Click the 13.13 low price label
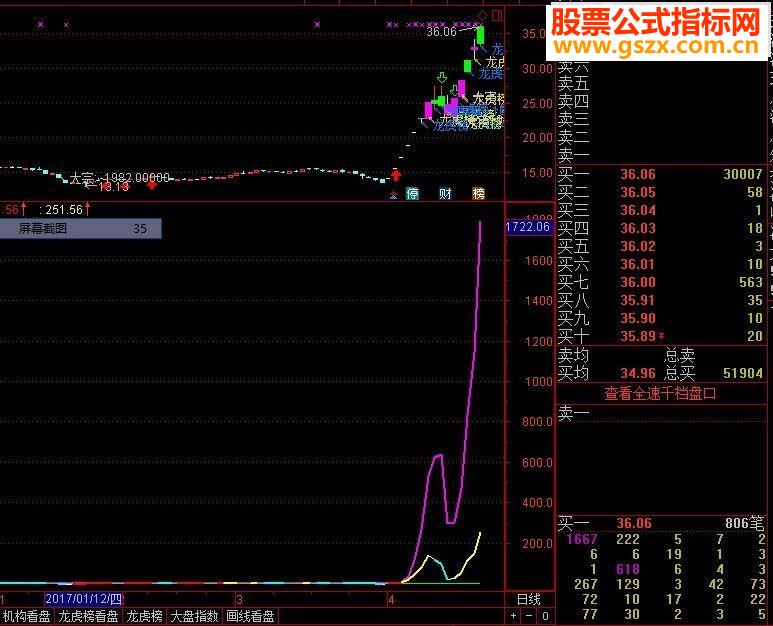The width and height of the screenshot is (773, 626). 114,187
